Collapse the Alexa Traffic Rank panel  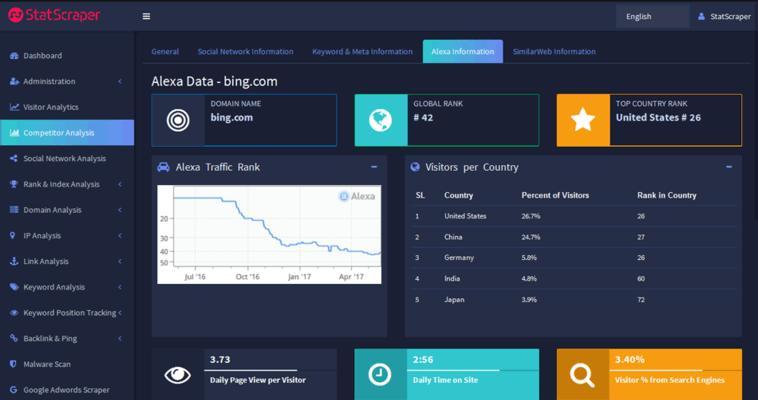(x=374, y=167)
